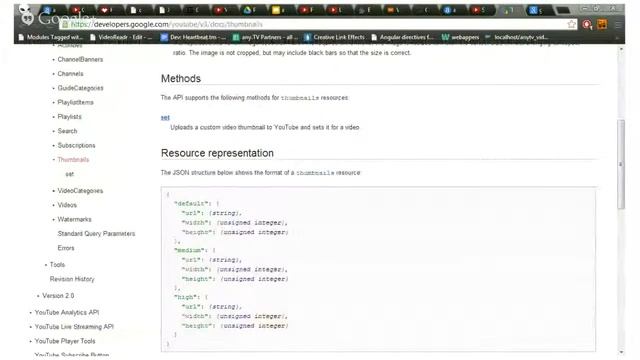Screen dimensions: 640x360
Task: Open Subscriptions in the sidebar
Action: pyautogui.click(x=76, y=145)
